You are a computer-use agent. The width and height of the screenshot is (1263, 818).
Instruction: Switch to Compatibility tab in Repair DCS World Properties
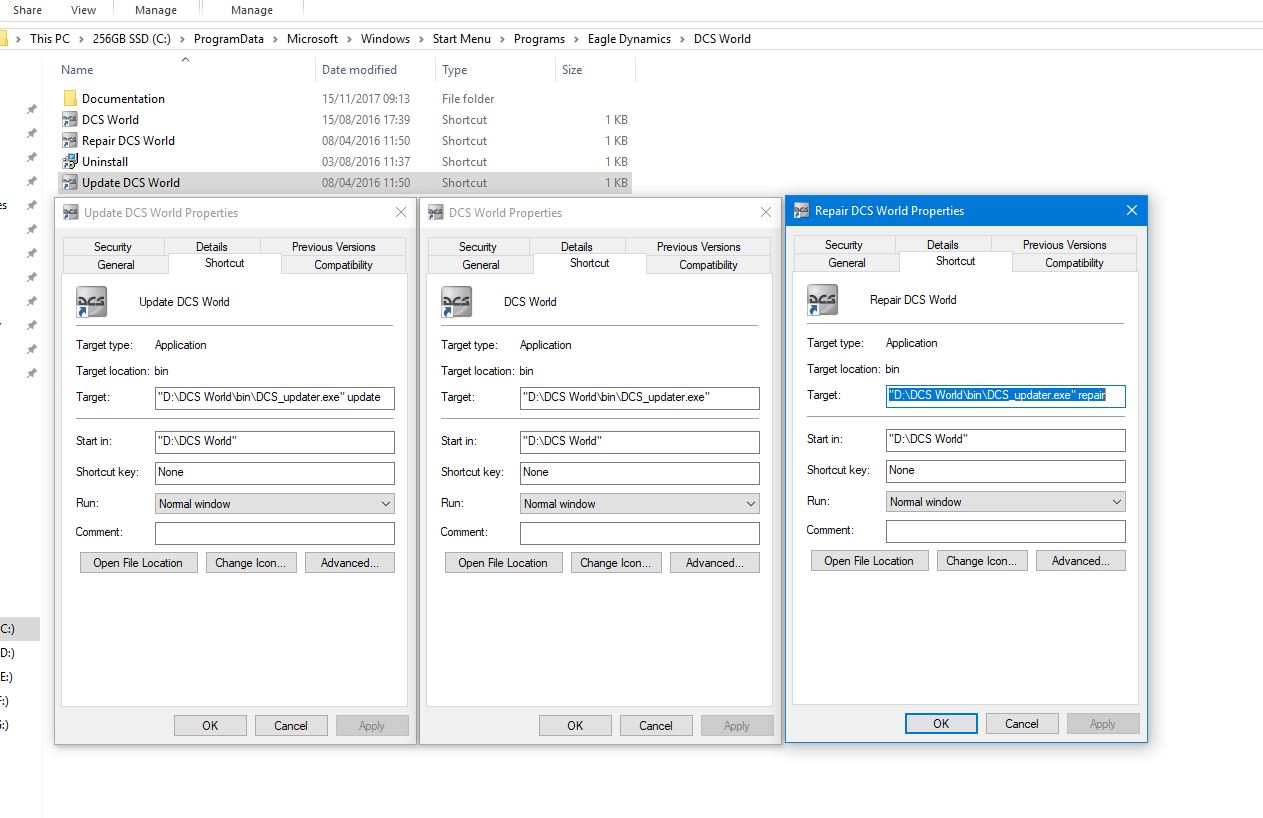1074,263
